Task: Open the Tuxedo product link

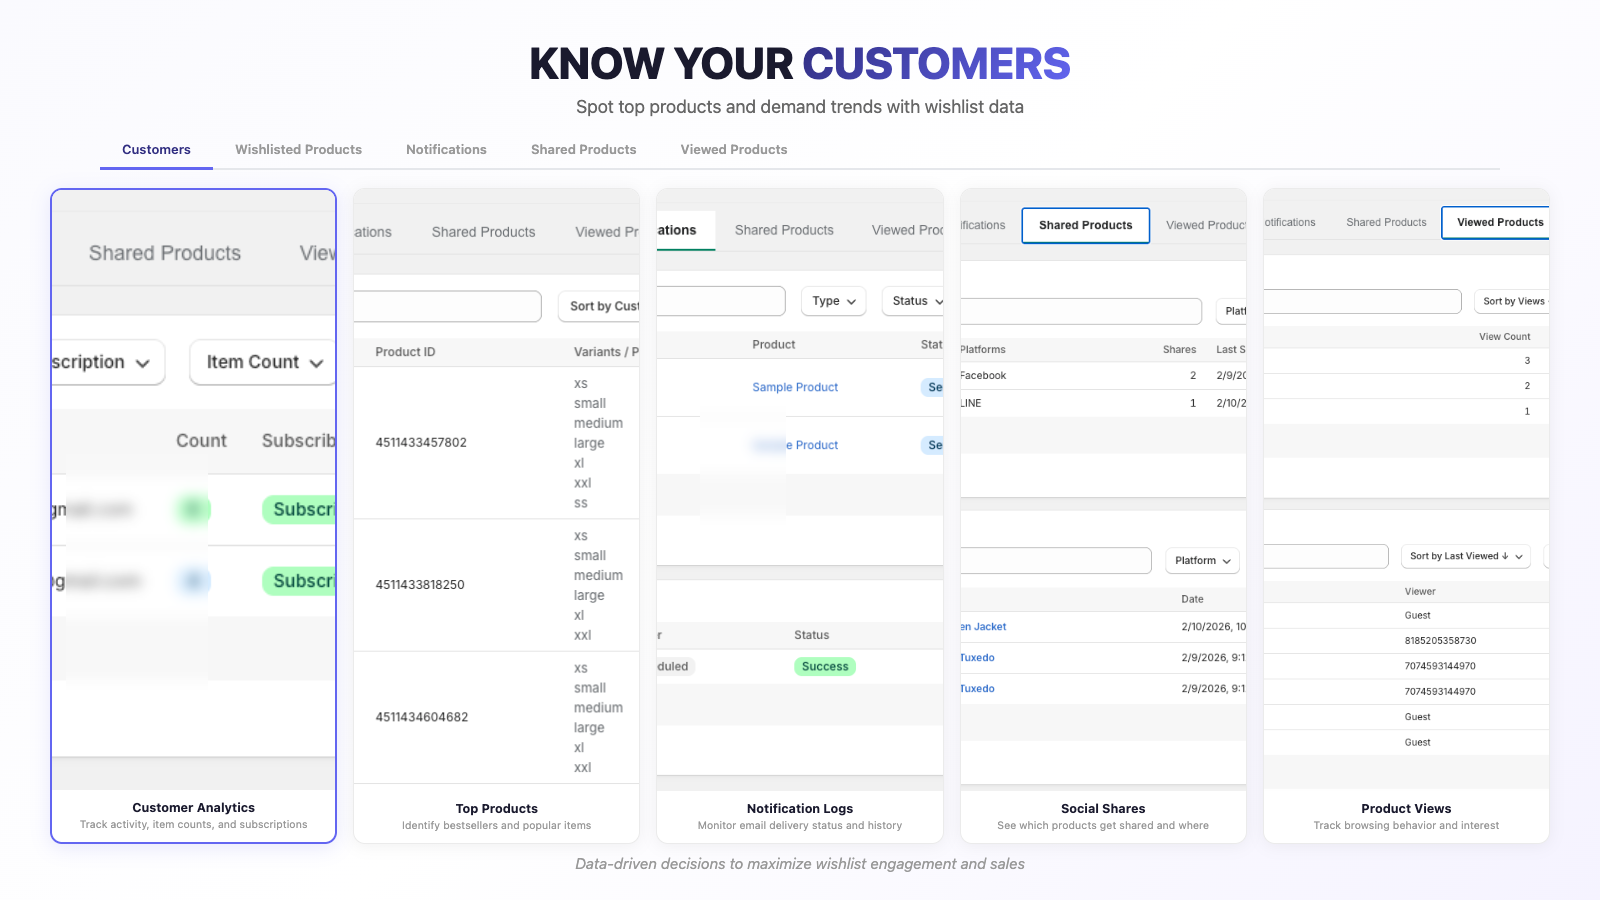Action: coord(977,657)
